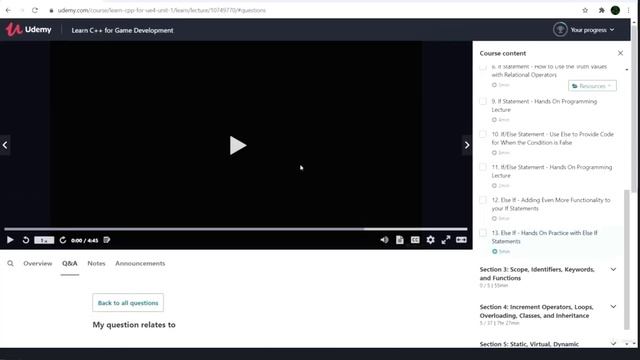
Task: Open the Announcements tab
Action: (x=140, y=264)
